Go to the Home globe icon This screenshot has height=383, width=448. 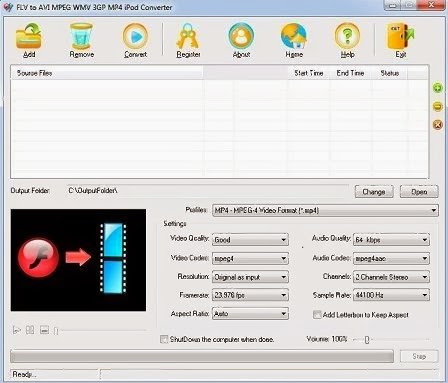[294, 36]
